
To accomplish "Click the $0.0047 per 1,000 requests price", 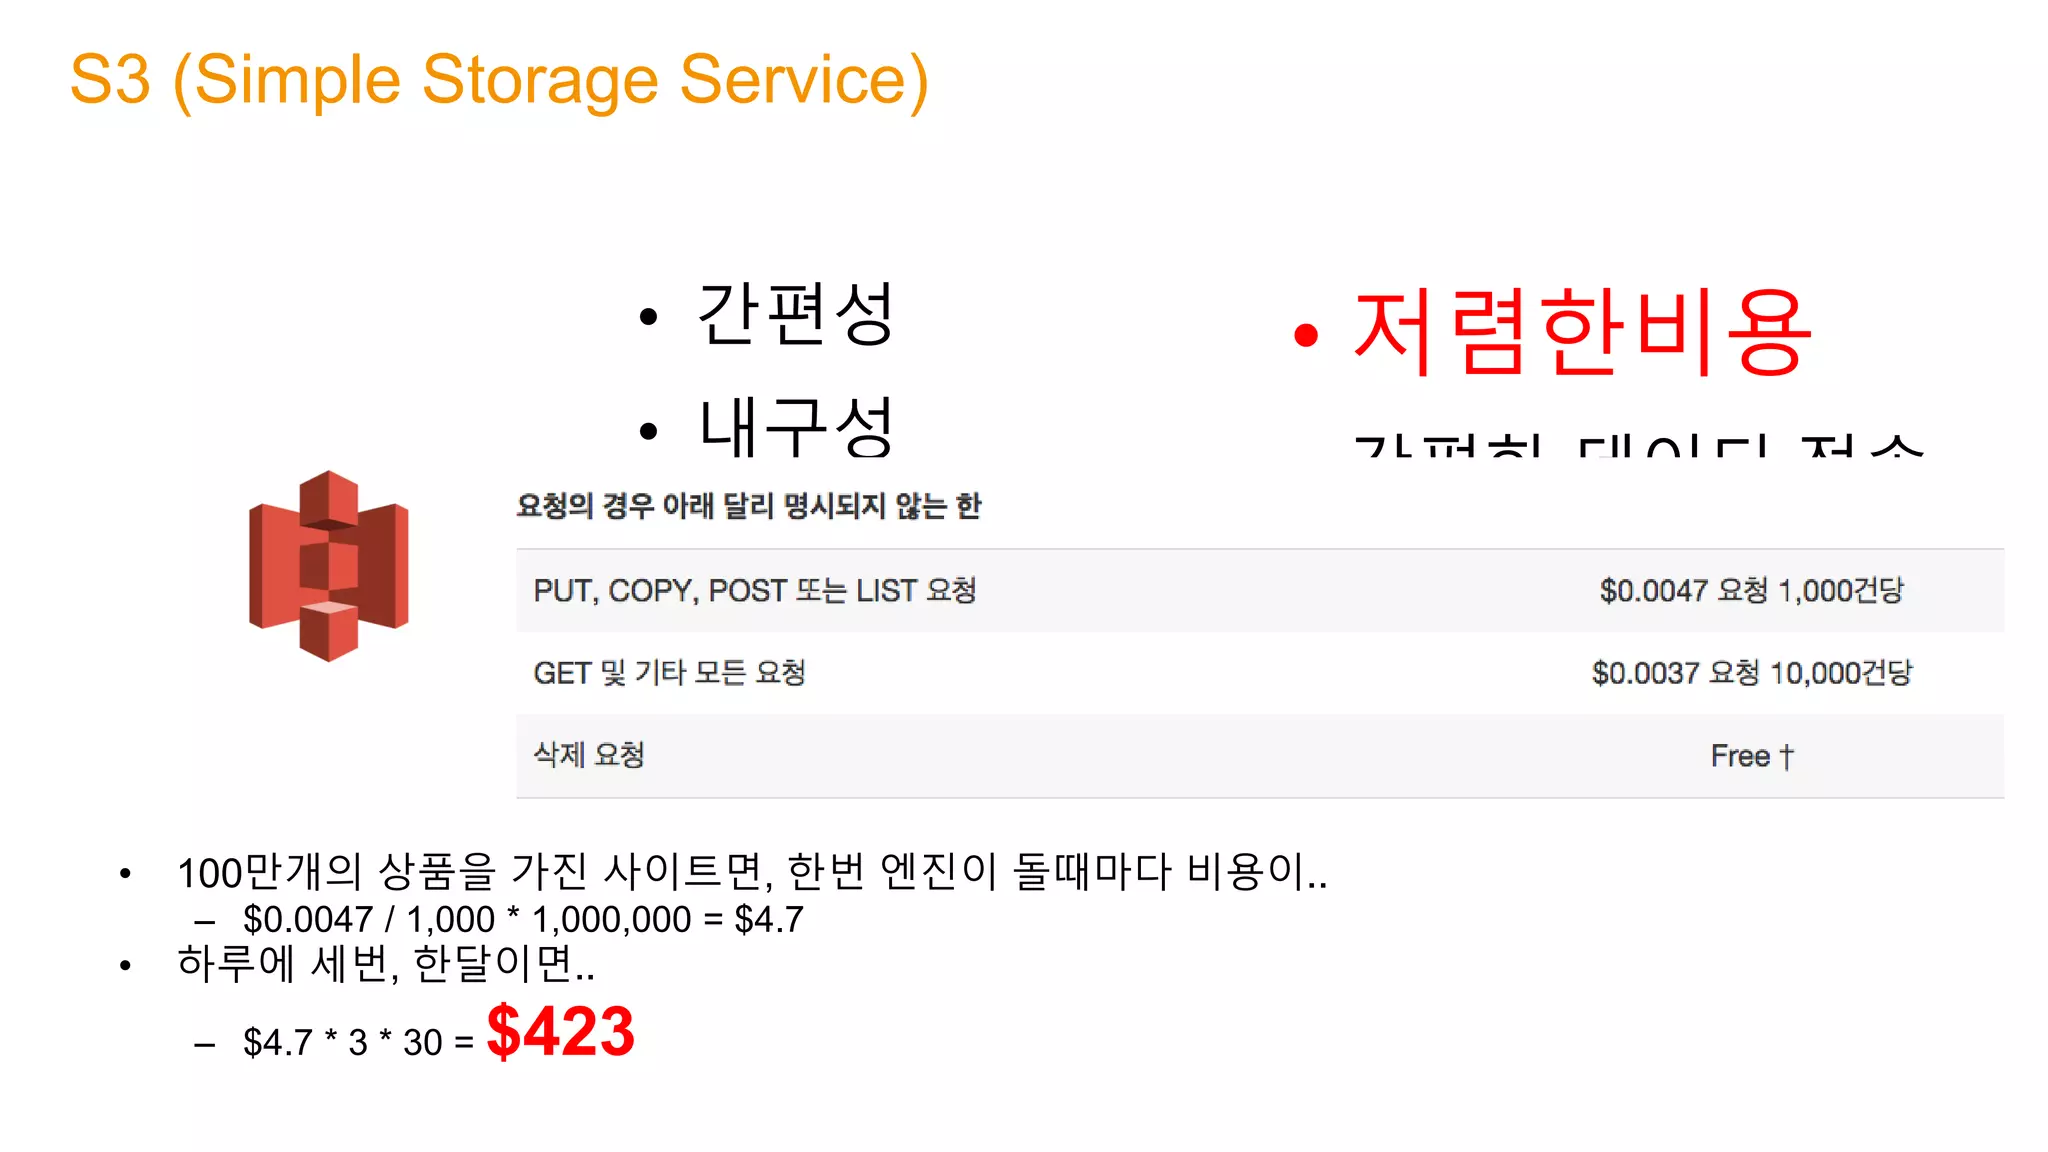I will tap(1751, 591).
